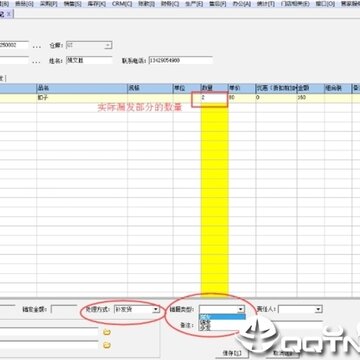Select the quantity cell containing 2
Viewport: 360px width, 360px height.
click(x=214, y=98)
